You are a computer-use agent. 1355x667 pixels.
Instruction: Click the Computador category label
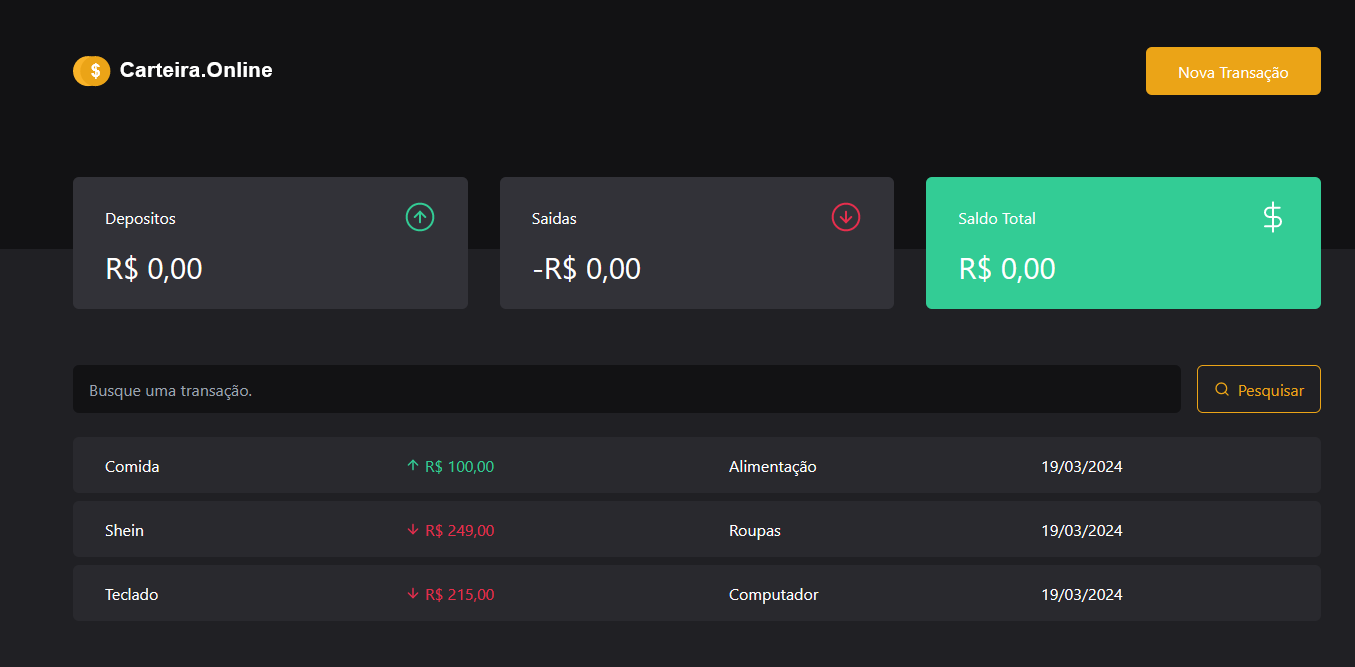pyautogui.click(x=773, y=595)
